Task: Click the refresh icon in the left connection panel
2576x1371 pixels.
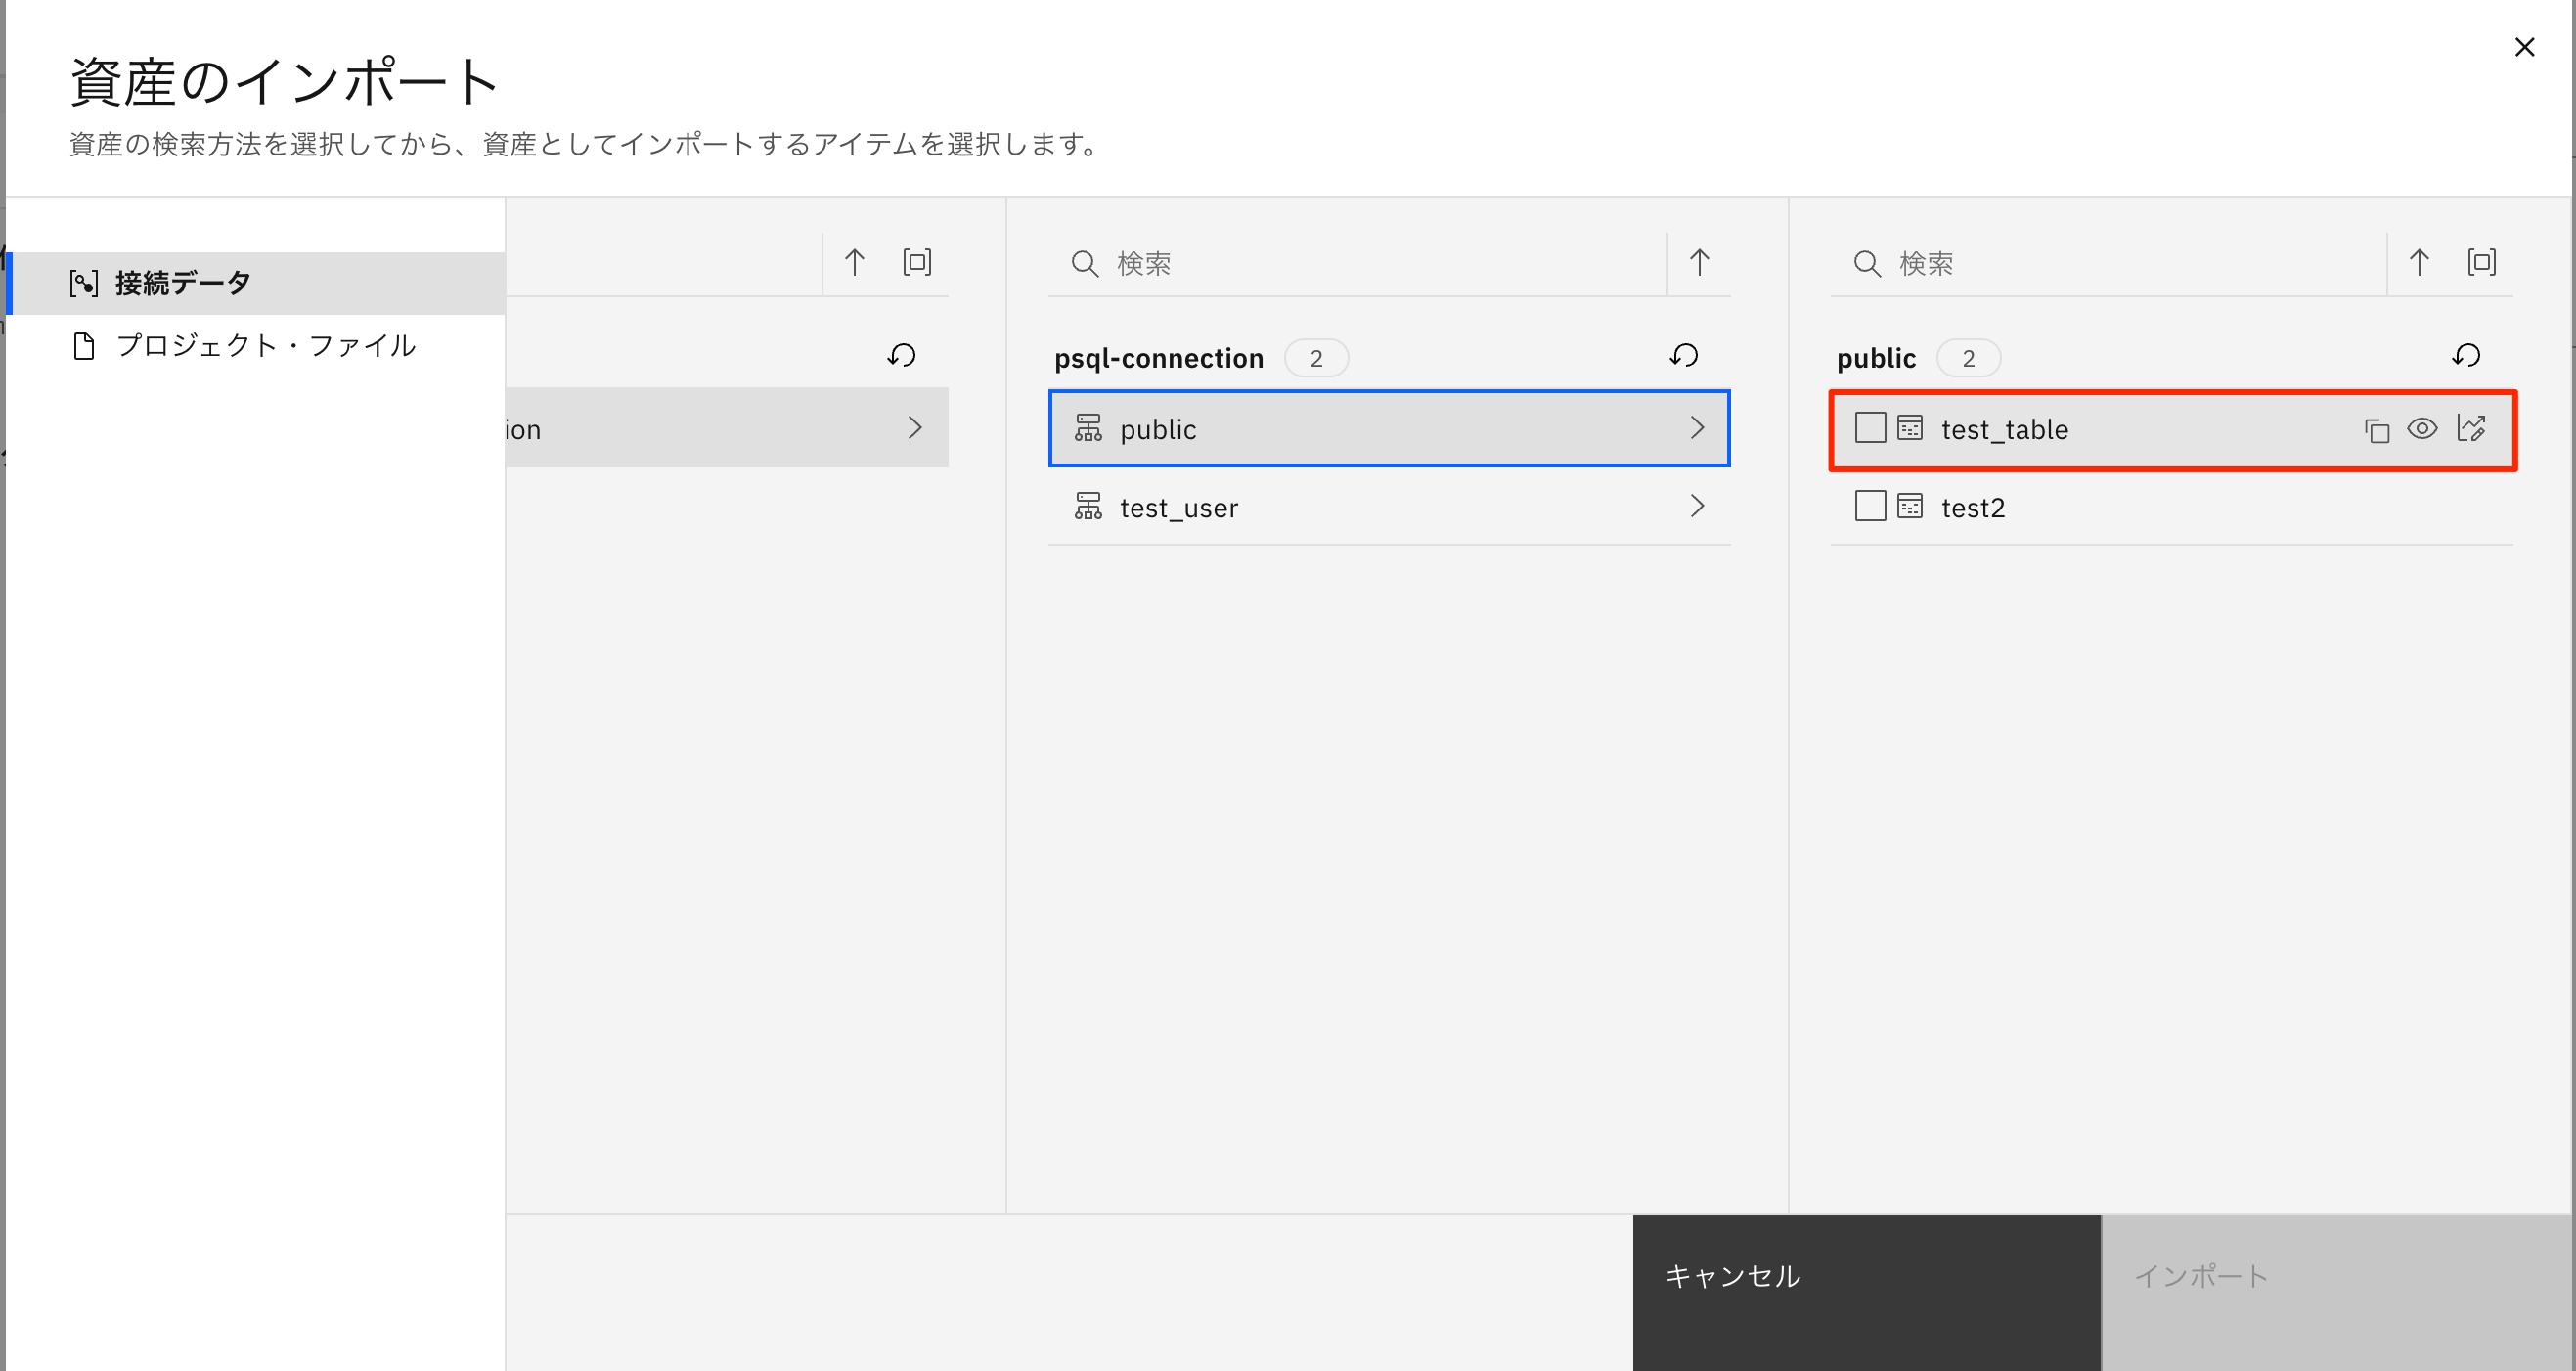Action: 901,354
